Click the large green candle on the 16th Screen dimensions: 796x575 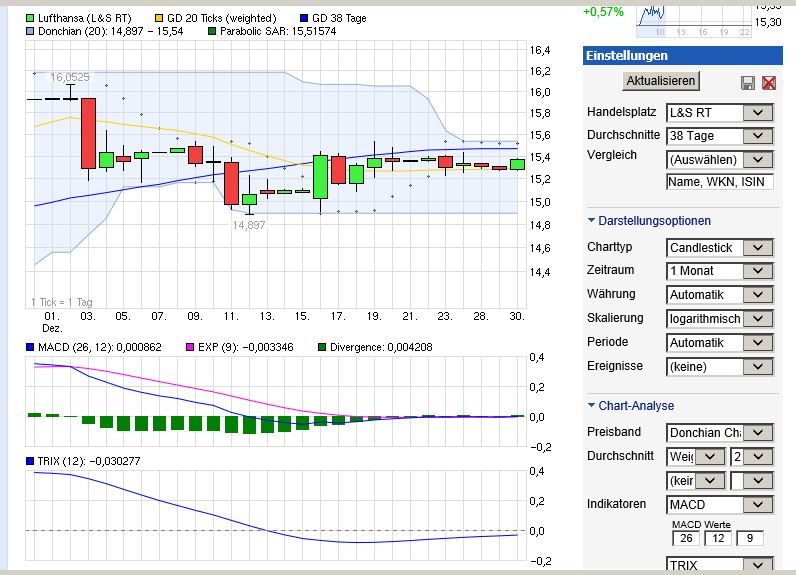point(320,177)
